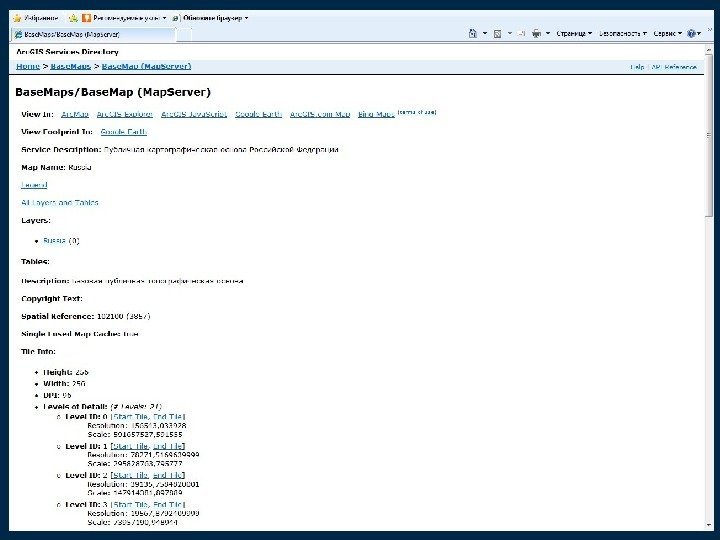This screenshot has width=720, height=540.
Task: Click the blue Help question-mark icon
Action: [x=693, y=33]
